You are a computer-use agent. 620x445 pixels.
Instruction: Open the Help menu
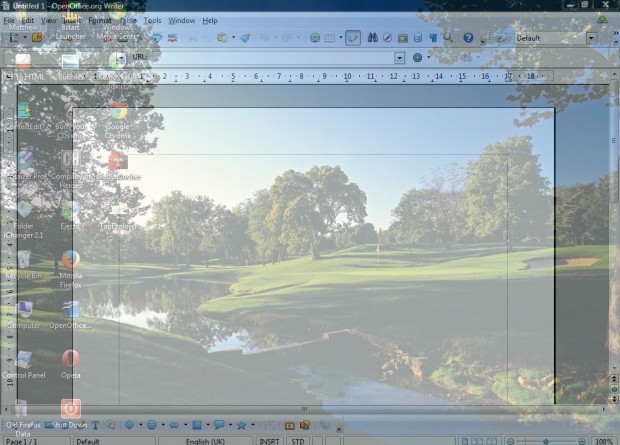[210, 21]
